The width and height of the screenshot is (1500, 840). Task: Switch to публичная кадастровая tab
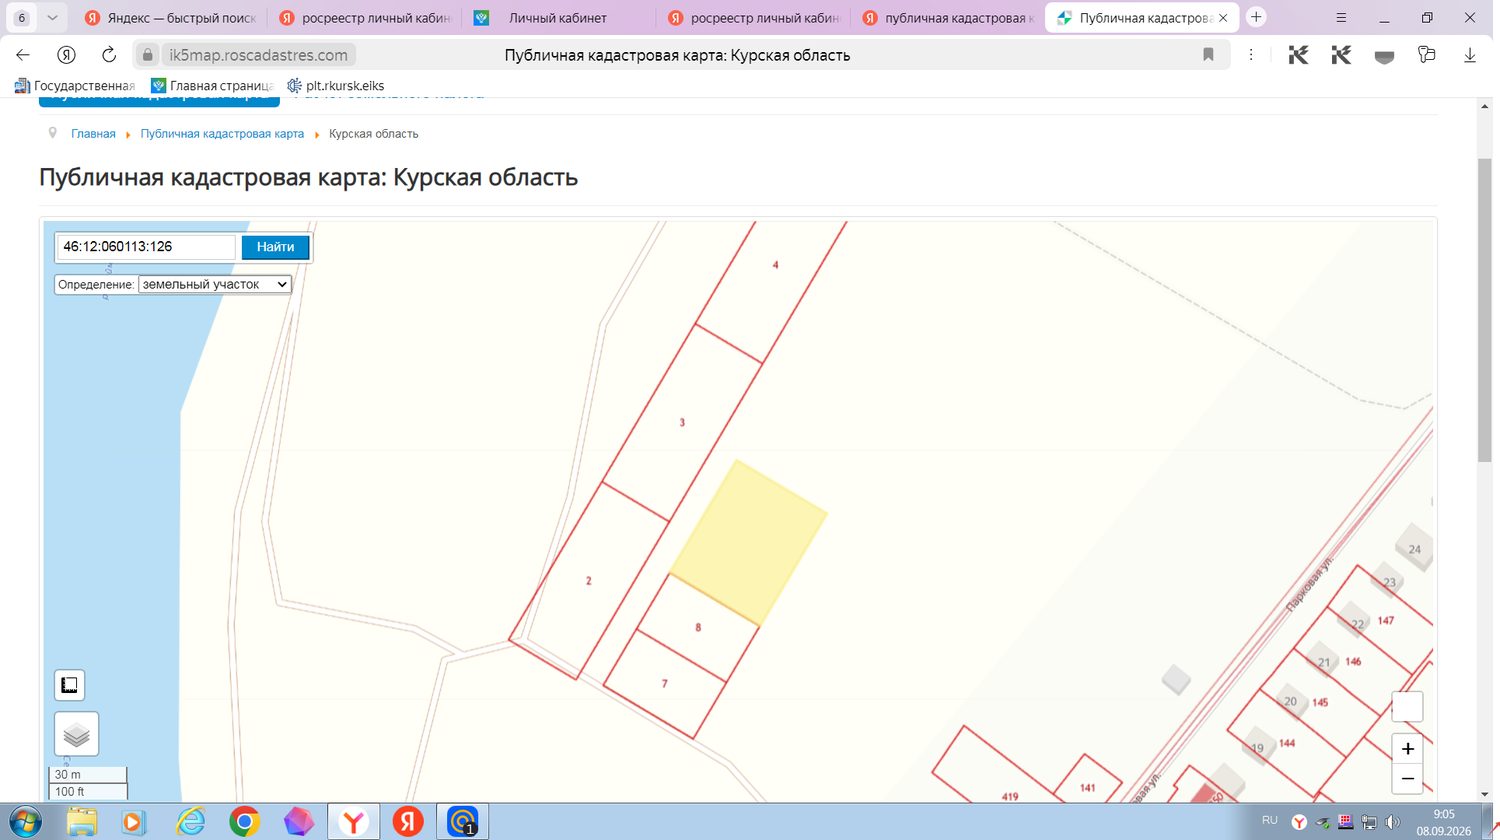(x=947, y=18)
